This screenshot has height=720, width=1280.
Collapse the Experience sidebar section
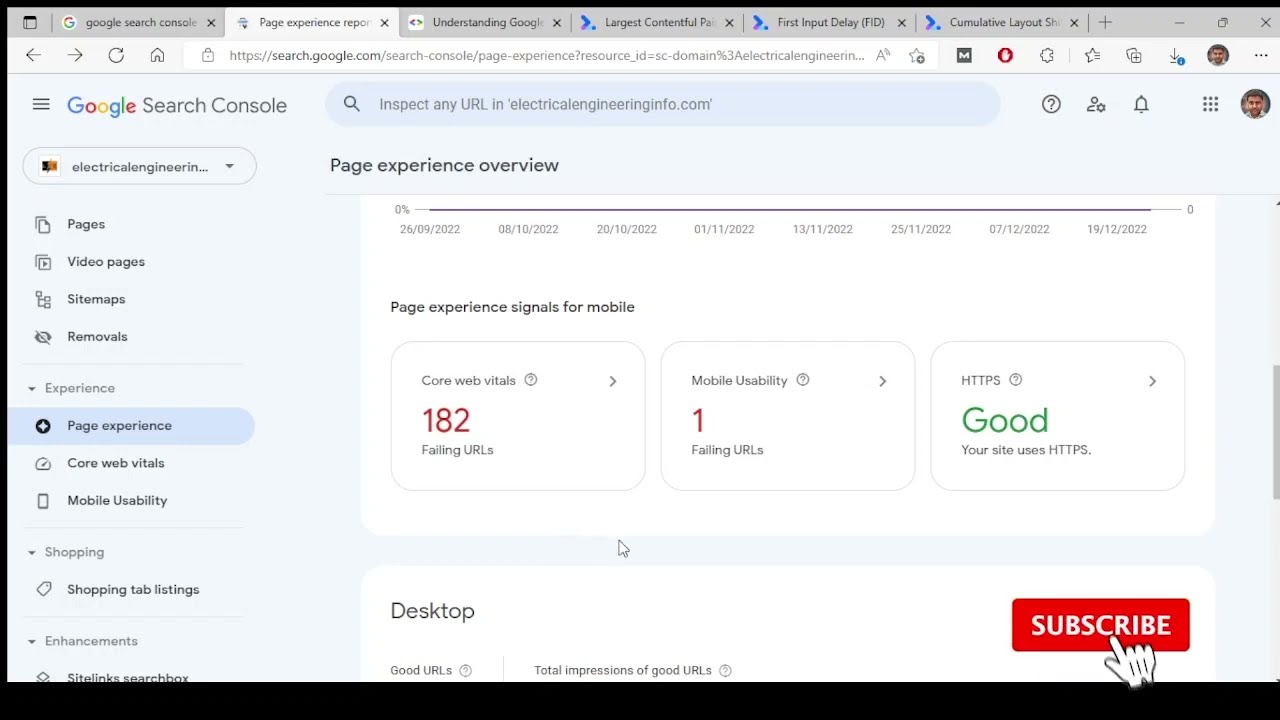pos(32,388)
